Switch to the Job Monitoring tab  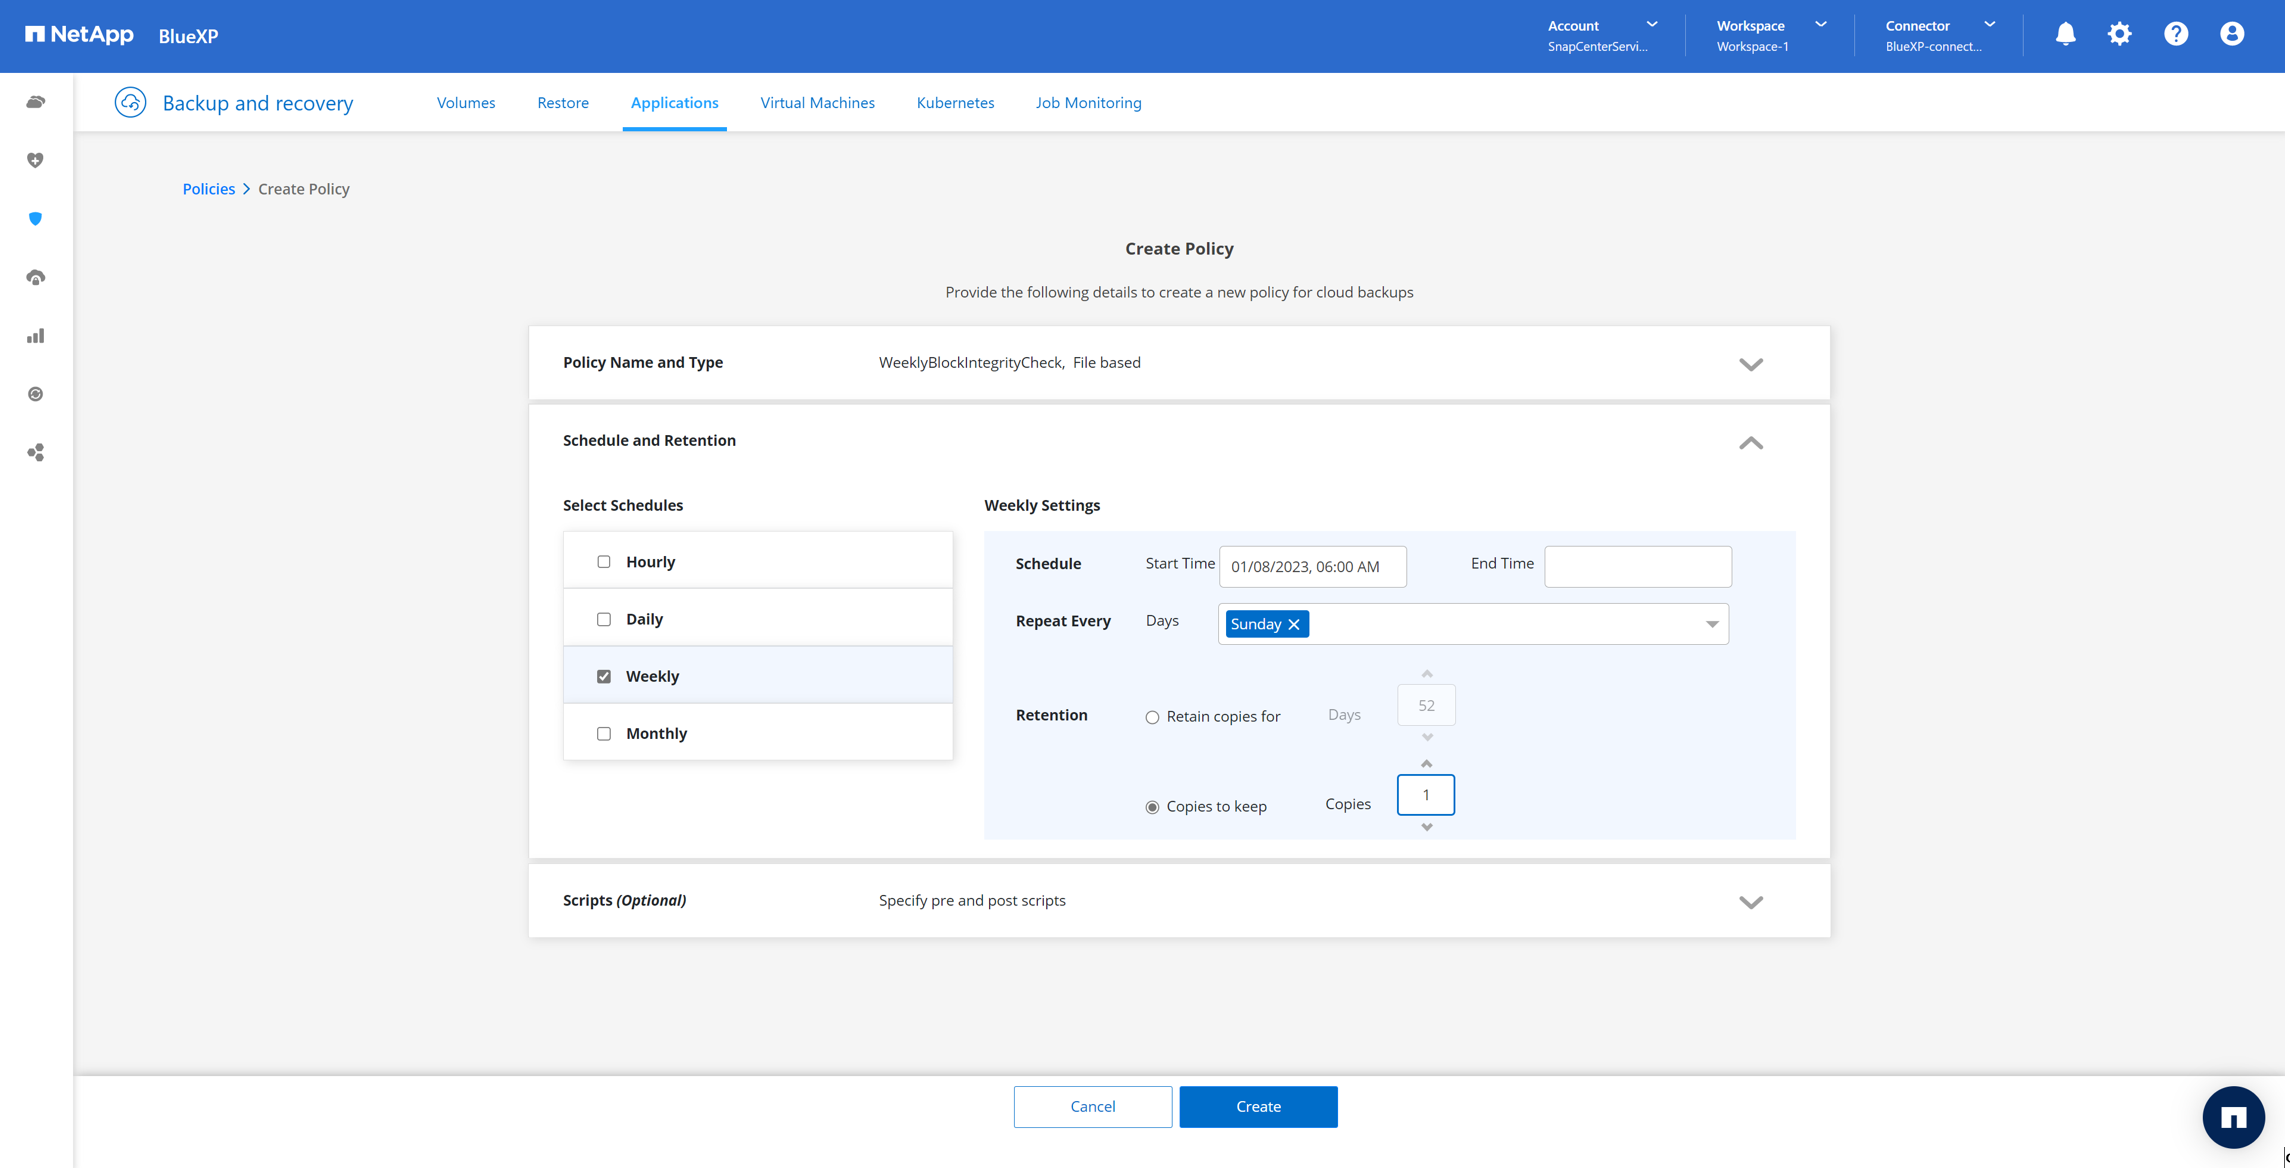(1088, 102)
